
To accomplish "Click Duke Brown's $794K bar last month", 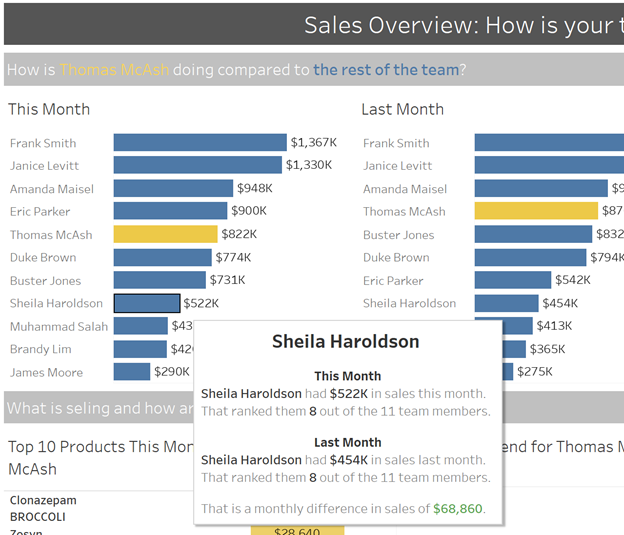I will point(530,257).
